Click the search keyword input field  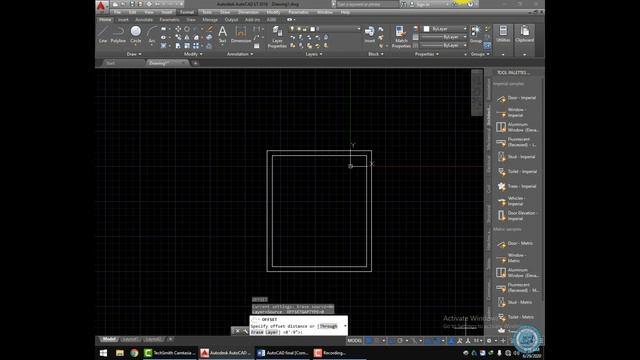pos(367,4)
